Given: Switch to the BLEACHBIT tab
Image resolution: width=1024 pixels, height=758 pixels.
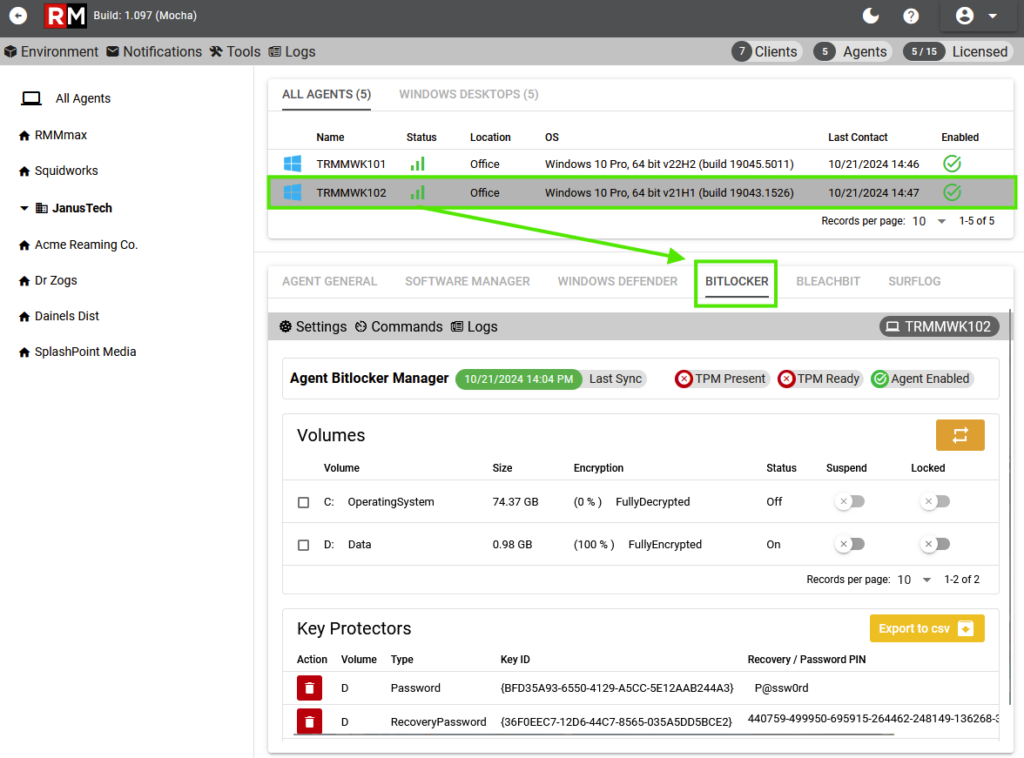Looking at the screenshot, I should tap(828, 281).
